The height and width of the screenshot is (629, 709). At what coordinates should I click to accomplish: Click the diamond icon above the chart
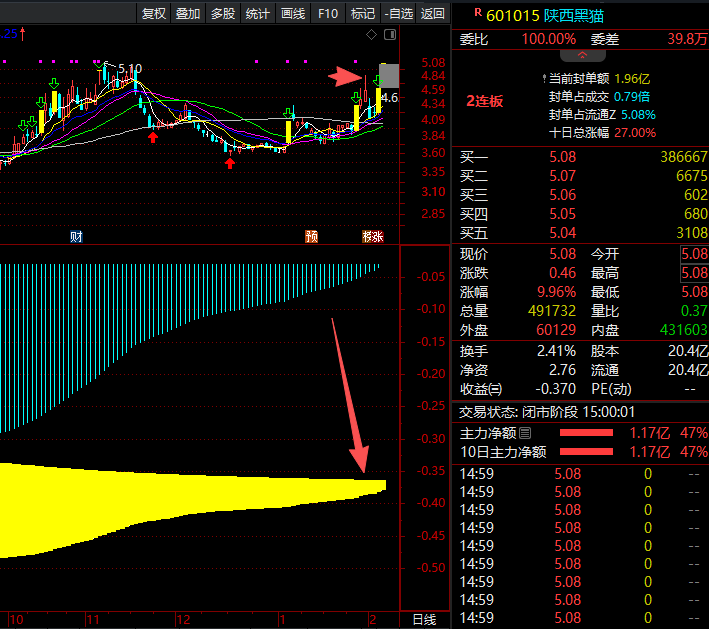point(372,35)
